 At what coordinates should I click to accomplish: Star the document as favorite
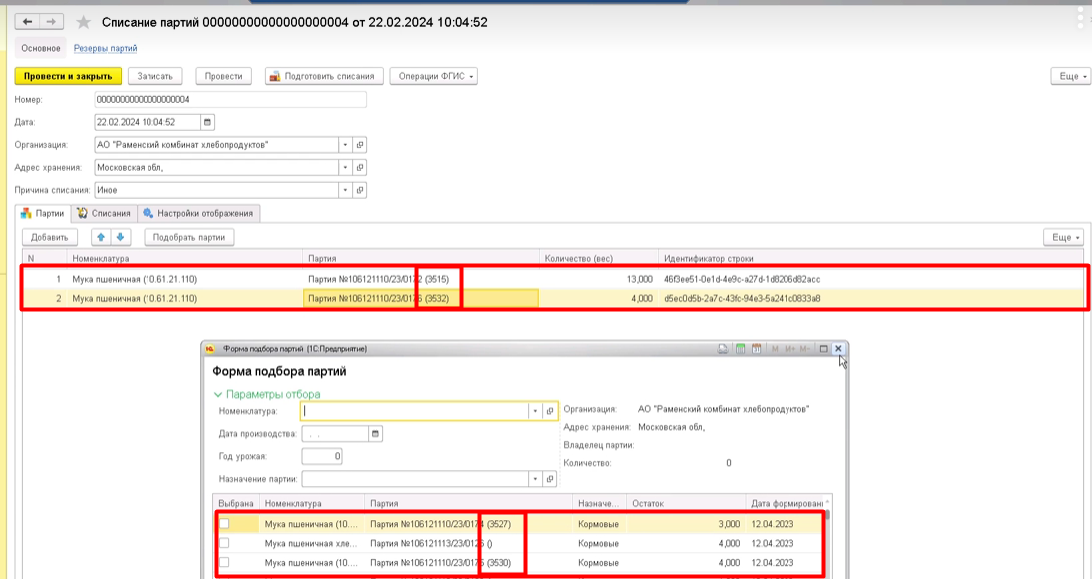click(84, 22)
